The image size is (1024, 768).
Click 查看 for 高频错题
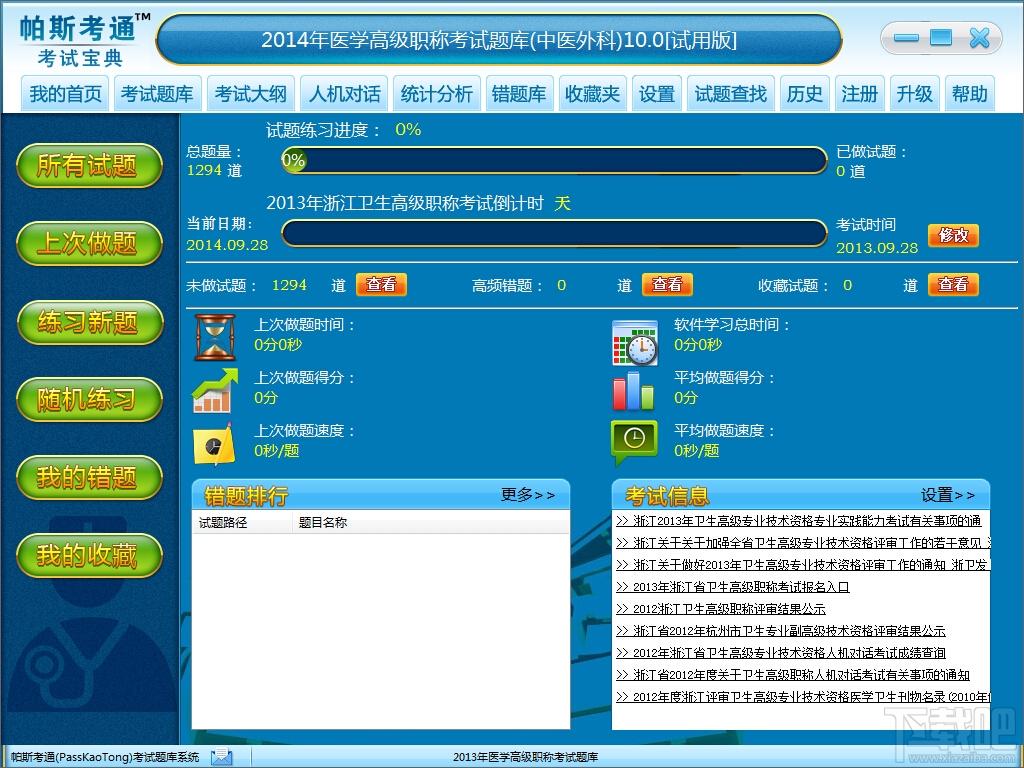point(667,285)
